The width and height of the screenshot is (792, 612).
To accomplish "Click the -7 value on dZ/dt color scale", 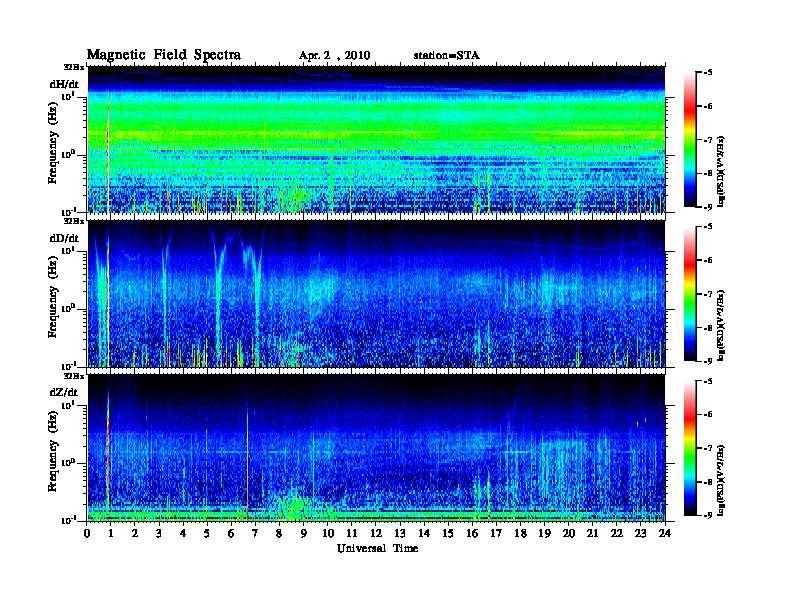I will [707, 448].
